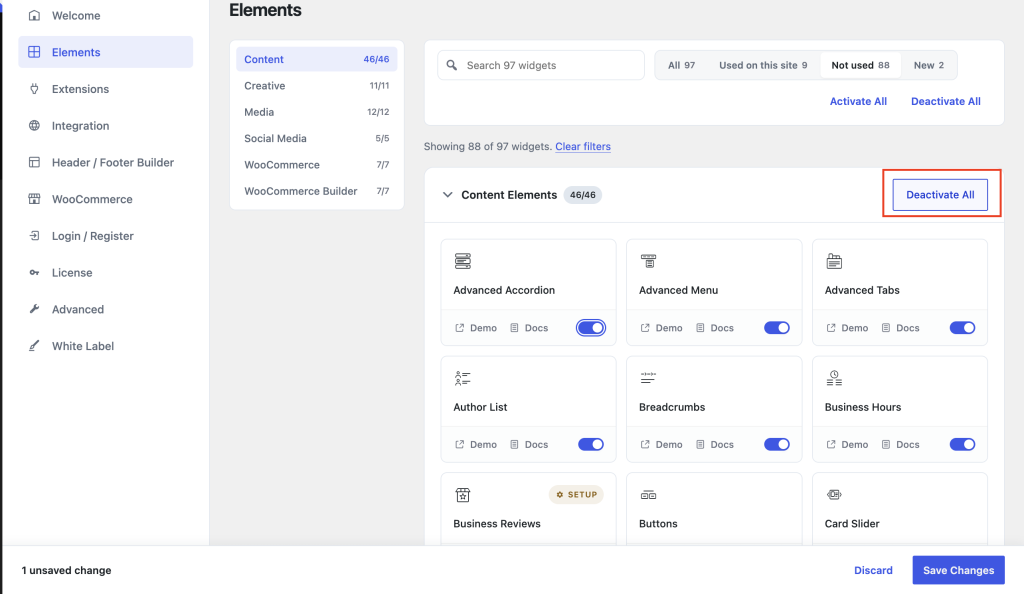Click the WooCommerce store icon in sidebar
1024x594 pixels.
click(35, 199)
